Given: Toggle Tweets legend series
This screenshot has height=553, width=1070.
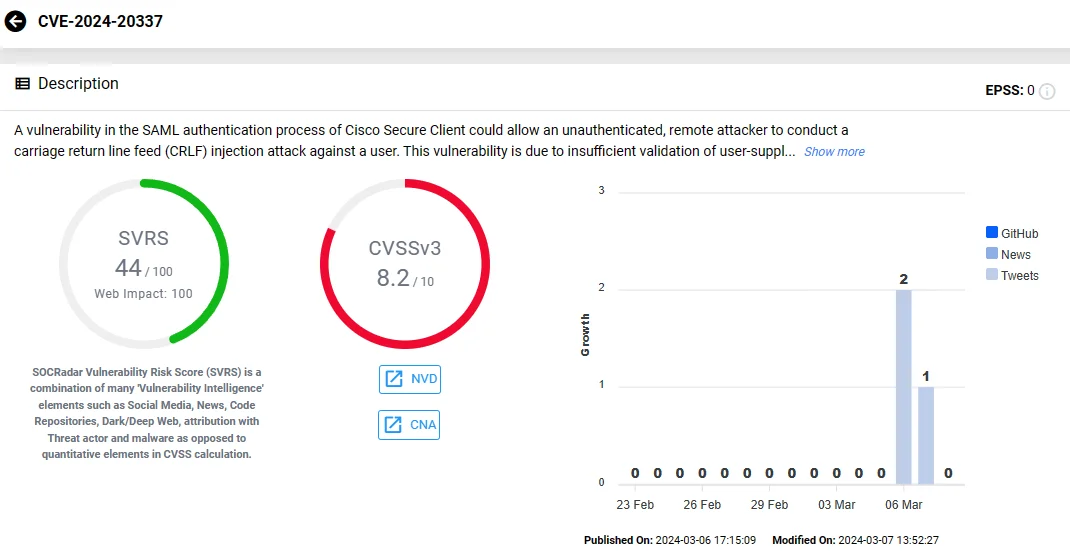Looking at the screenshot, I should [1012, 275].
